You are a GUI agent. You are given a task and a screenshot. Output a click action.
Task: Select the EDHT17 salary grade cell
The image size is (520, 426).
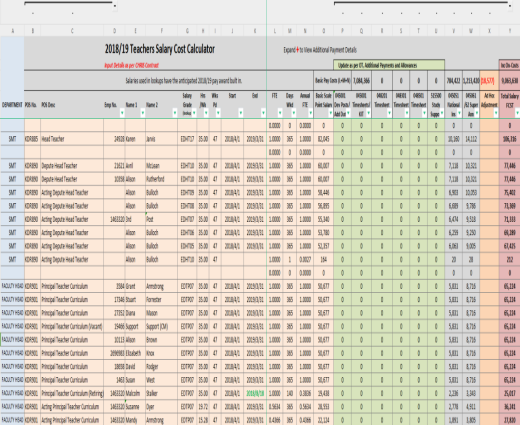pos(187,139)
